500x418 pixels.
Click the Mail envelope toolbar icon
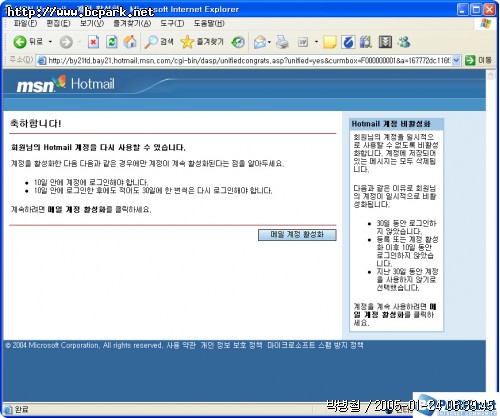[x=260, y=42]
